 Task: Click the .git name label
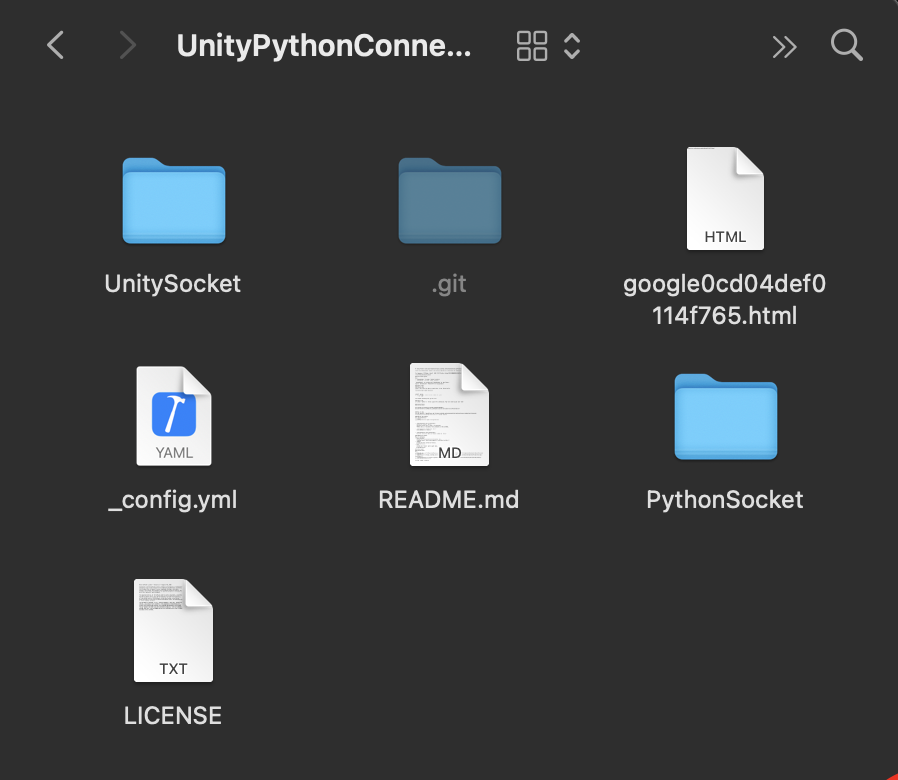tap(449, 284)
